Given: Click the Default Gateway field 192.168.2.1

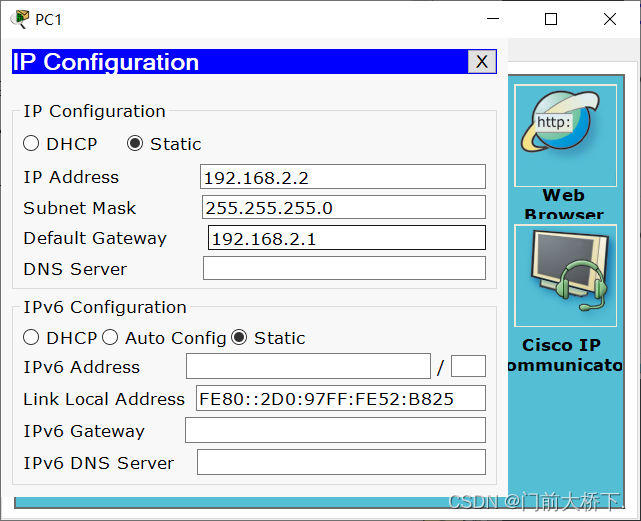Looking at the screenshot, I should pyautogui.click(x=347, y=238).
